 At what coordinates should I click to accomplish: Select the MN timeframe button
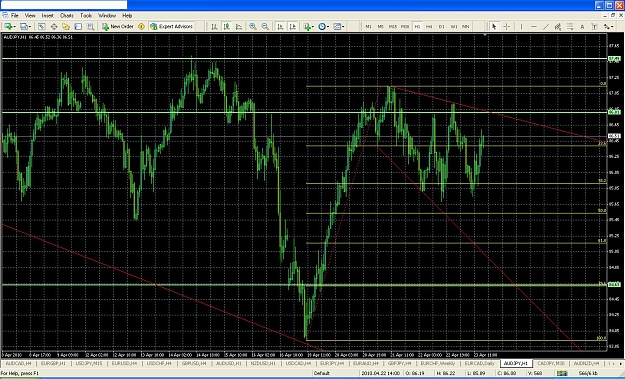(x=466, y=26)
